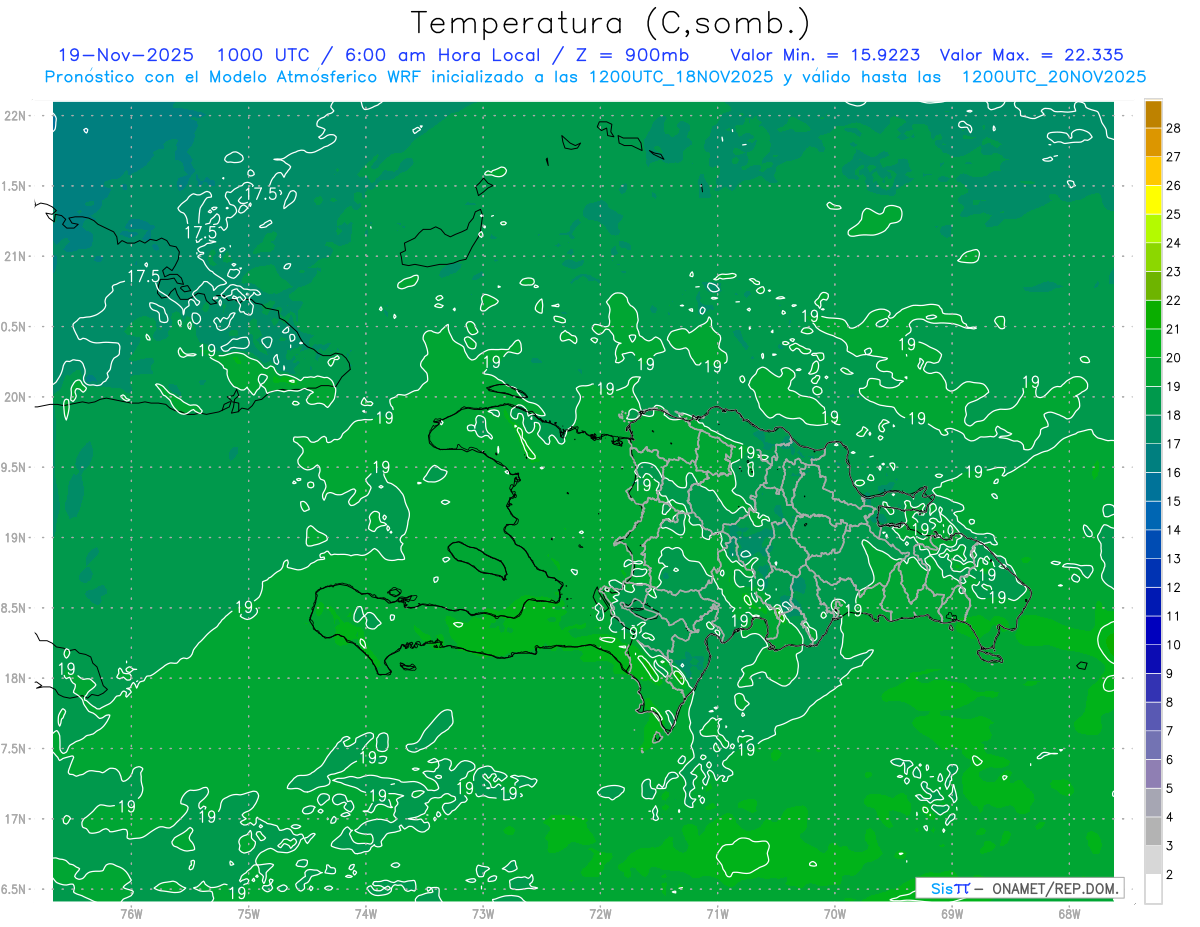Click the "71W" longitude label
1200x927 pixels.
pyautogui.click(x=717, y=914)
